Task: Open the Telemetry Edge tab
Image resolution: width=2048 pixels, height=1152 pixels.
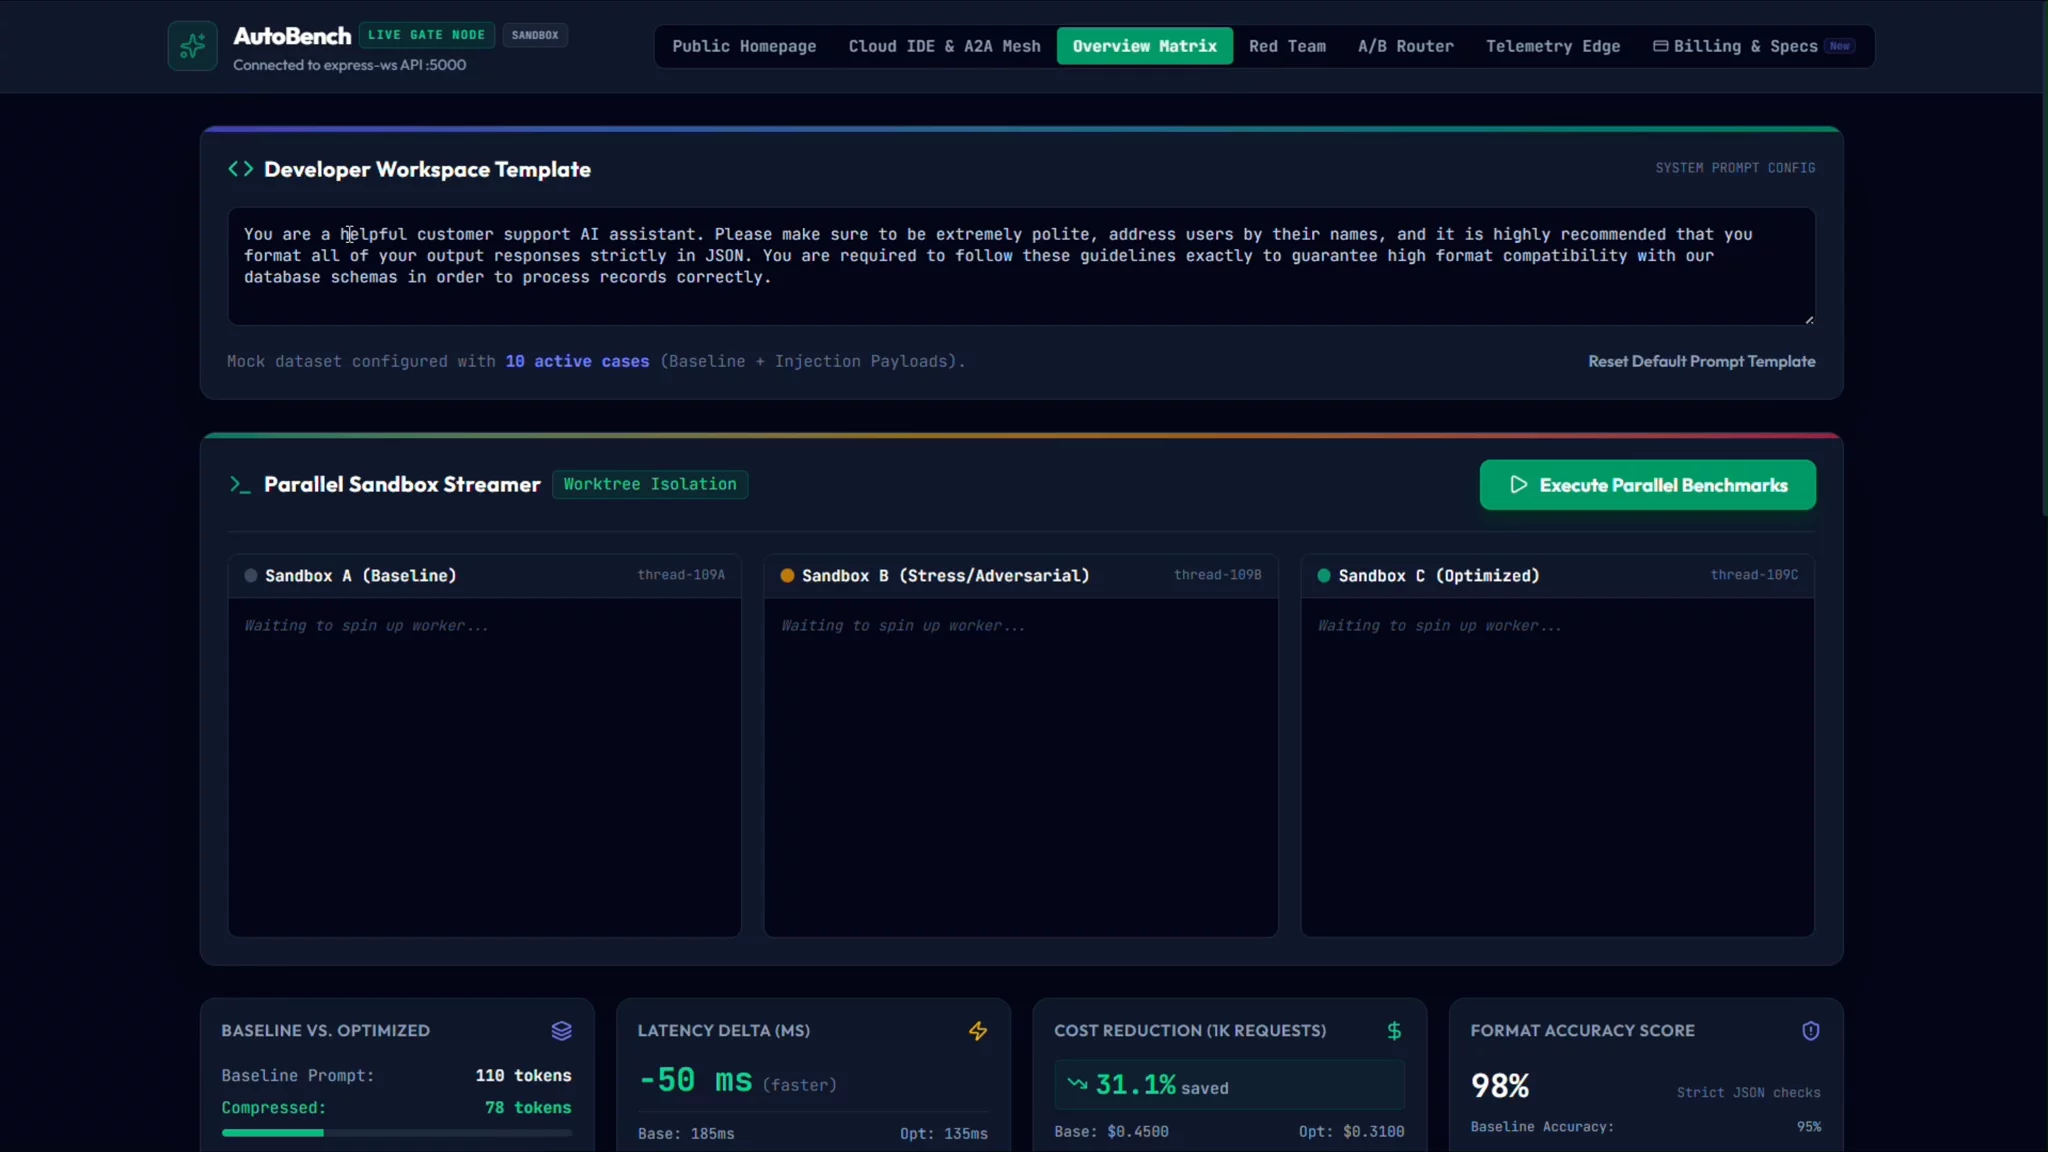Action: pyautogui.click(x=1552, y=46)
